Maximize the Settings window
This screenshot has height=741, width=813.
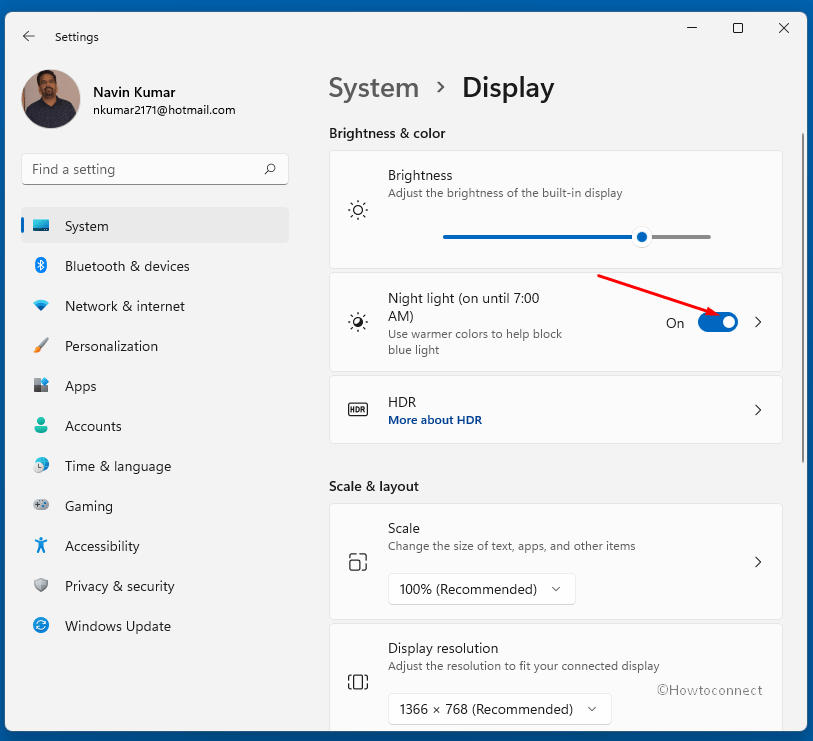738,28
